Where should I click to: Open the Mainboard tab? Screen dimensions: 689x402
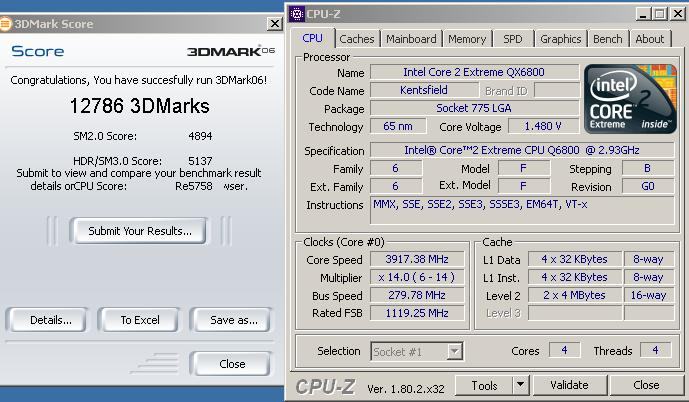click(x=411, y=39)
